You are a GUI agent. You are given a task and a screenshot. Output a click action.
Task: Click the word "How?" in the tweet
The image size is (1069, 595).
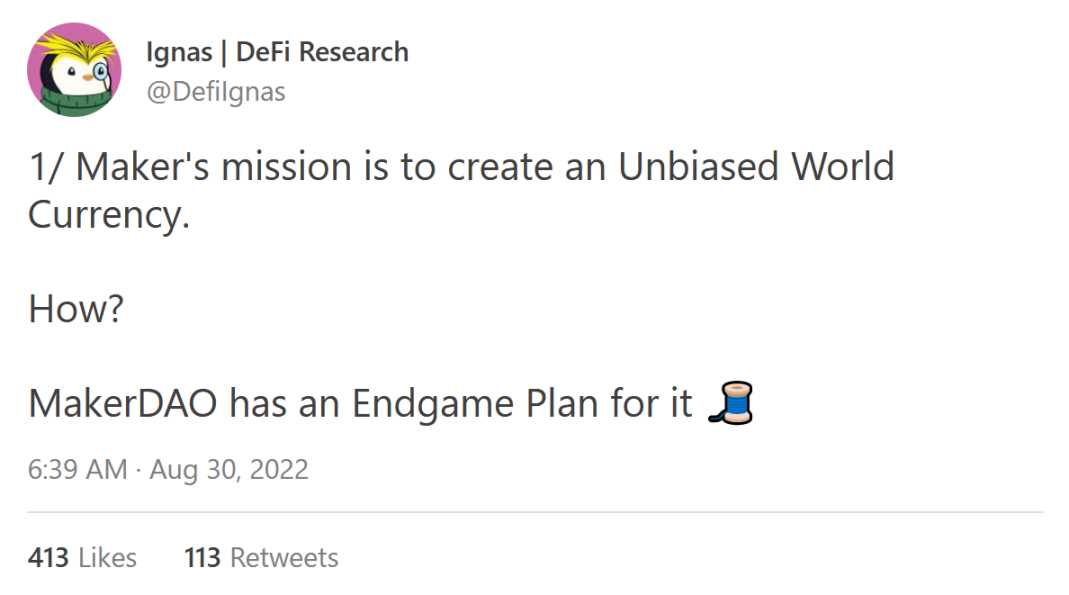point(76,310)
